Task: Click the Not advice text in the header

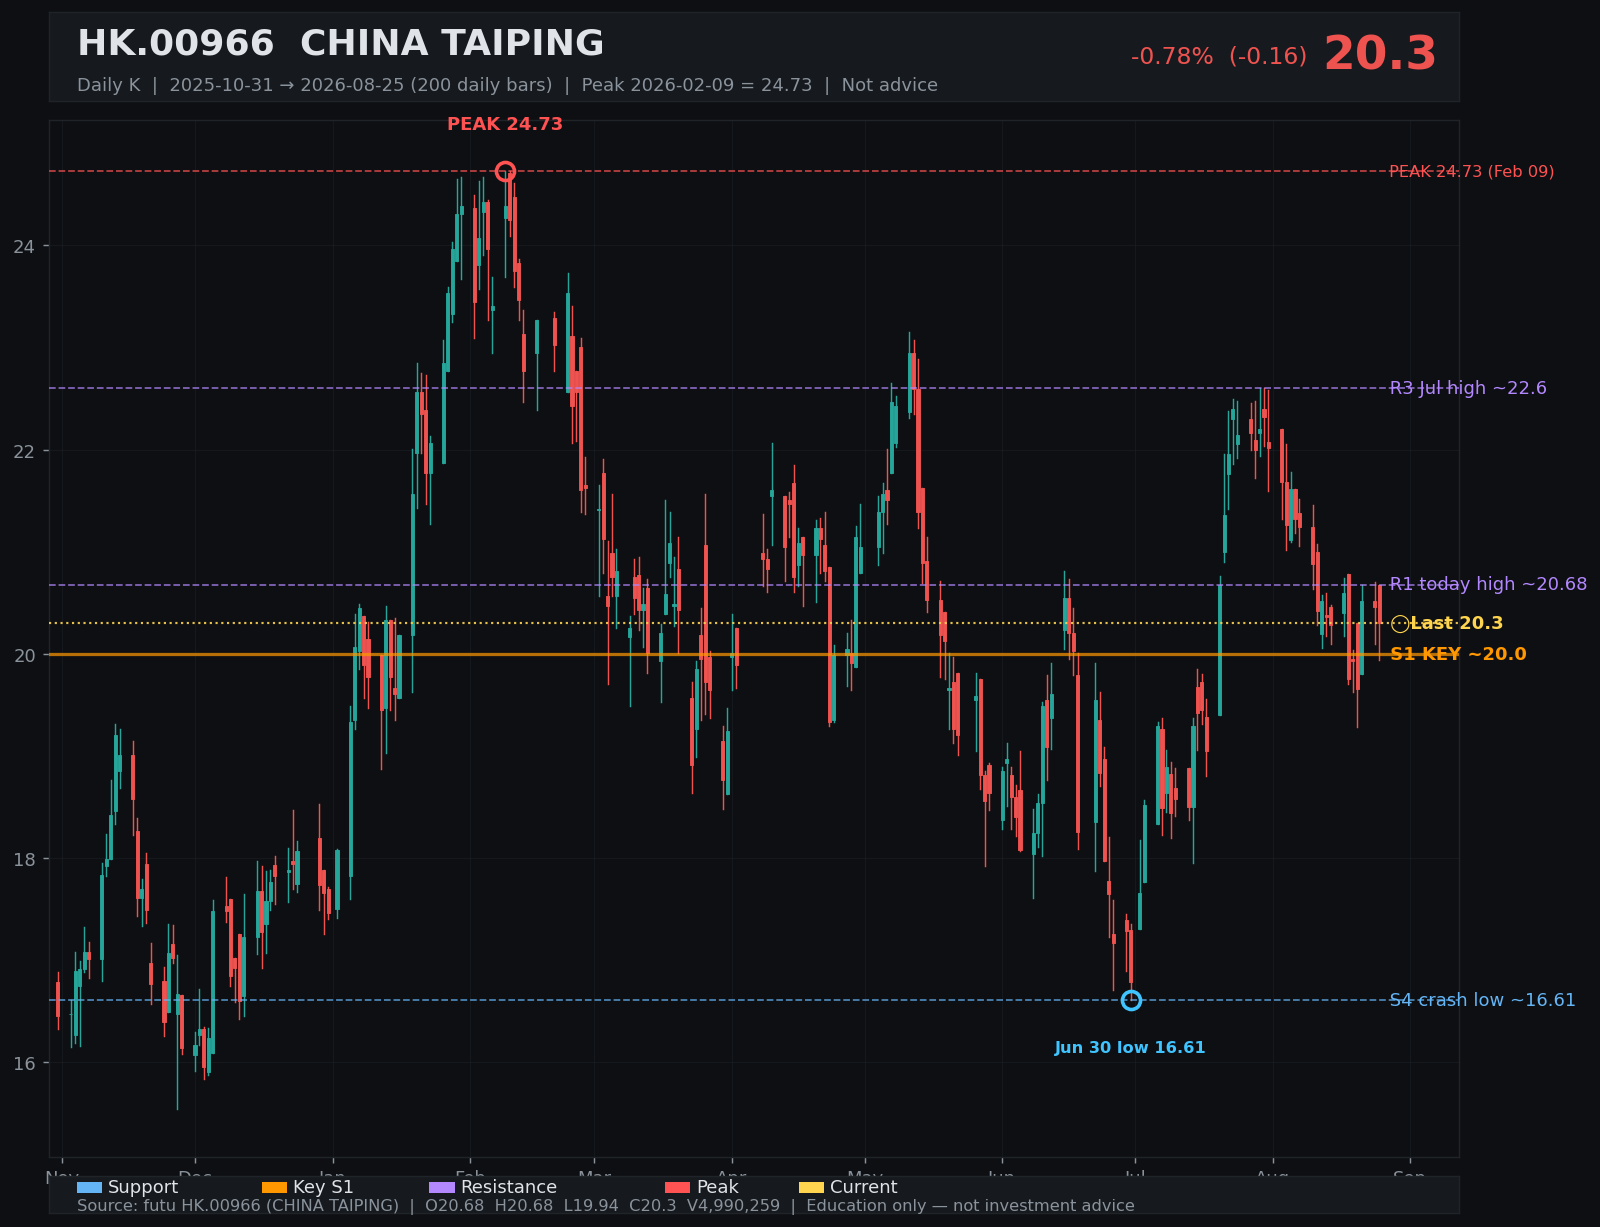Action: point(890,85)
